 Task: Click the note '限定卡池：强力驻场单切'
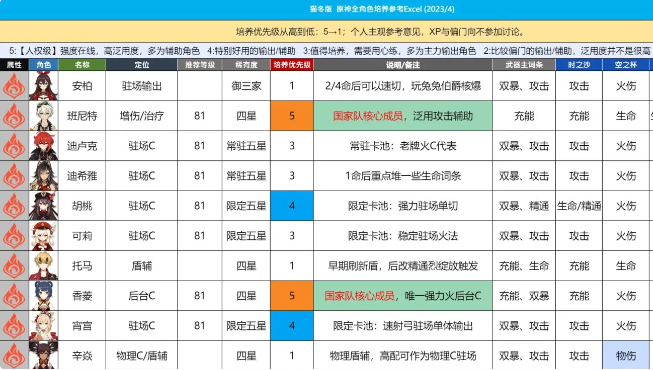(x=403, y=206)
